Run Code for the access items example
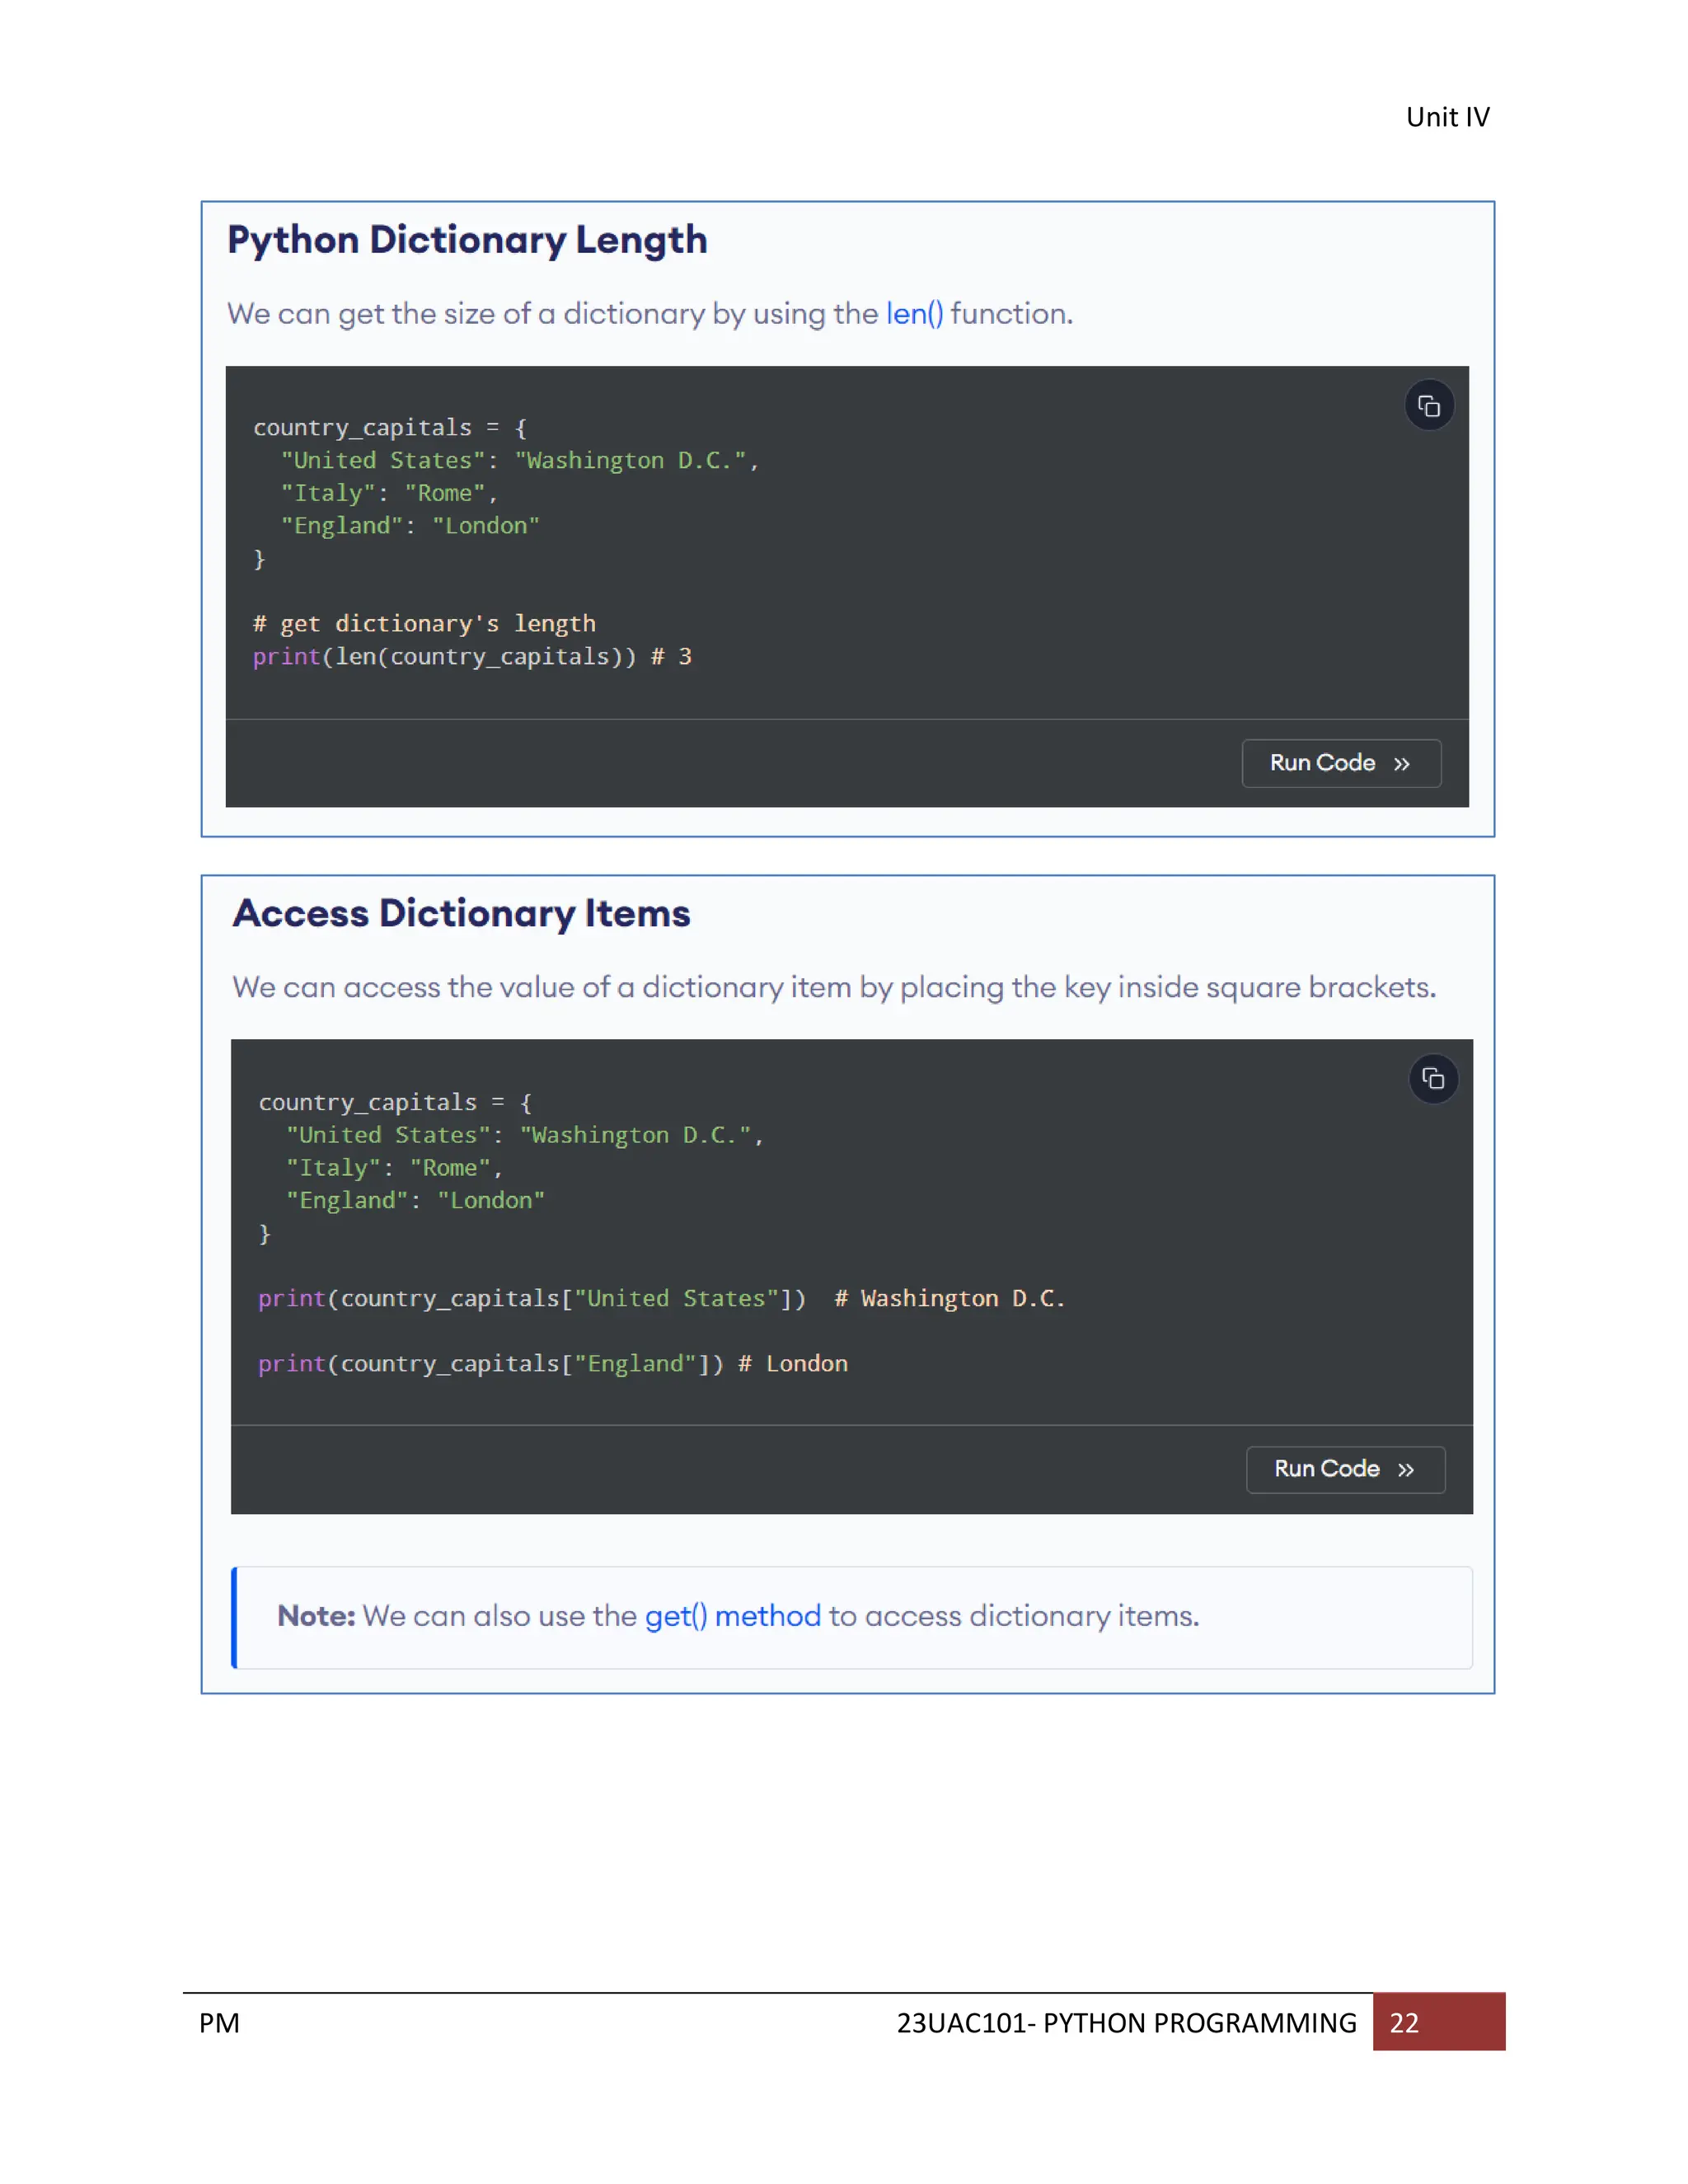Image resolution: width=1688 pixels, height=2184 pixels. pos(1345,1469)
